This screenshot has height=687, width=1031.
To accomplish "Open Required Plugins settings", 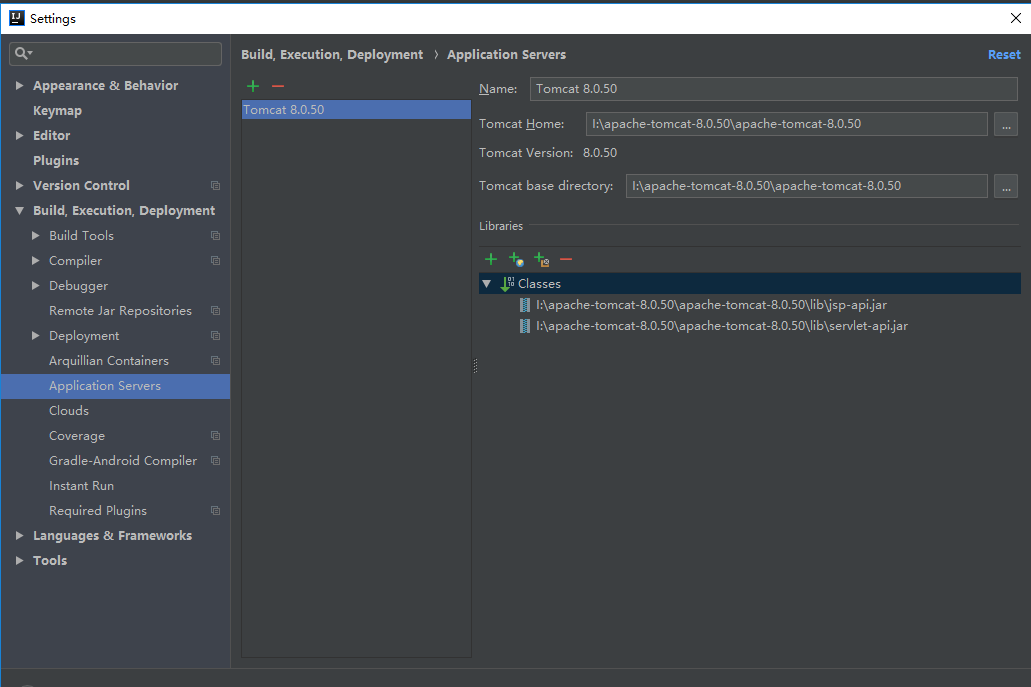I will coord(98,510).
